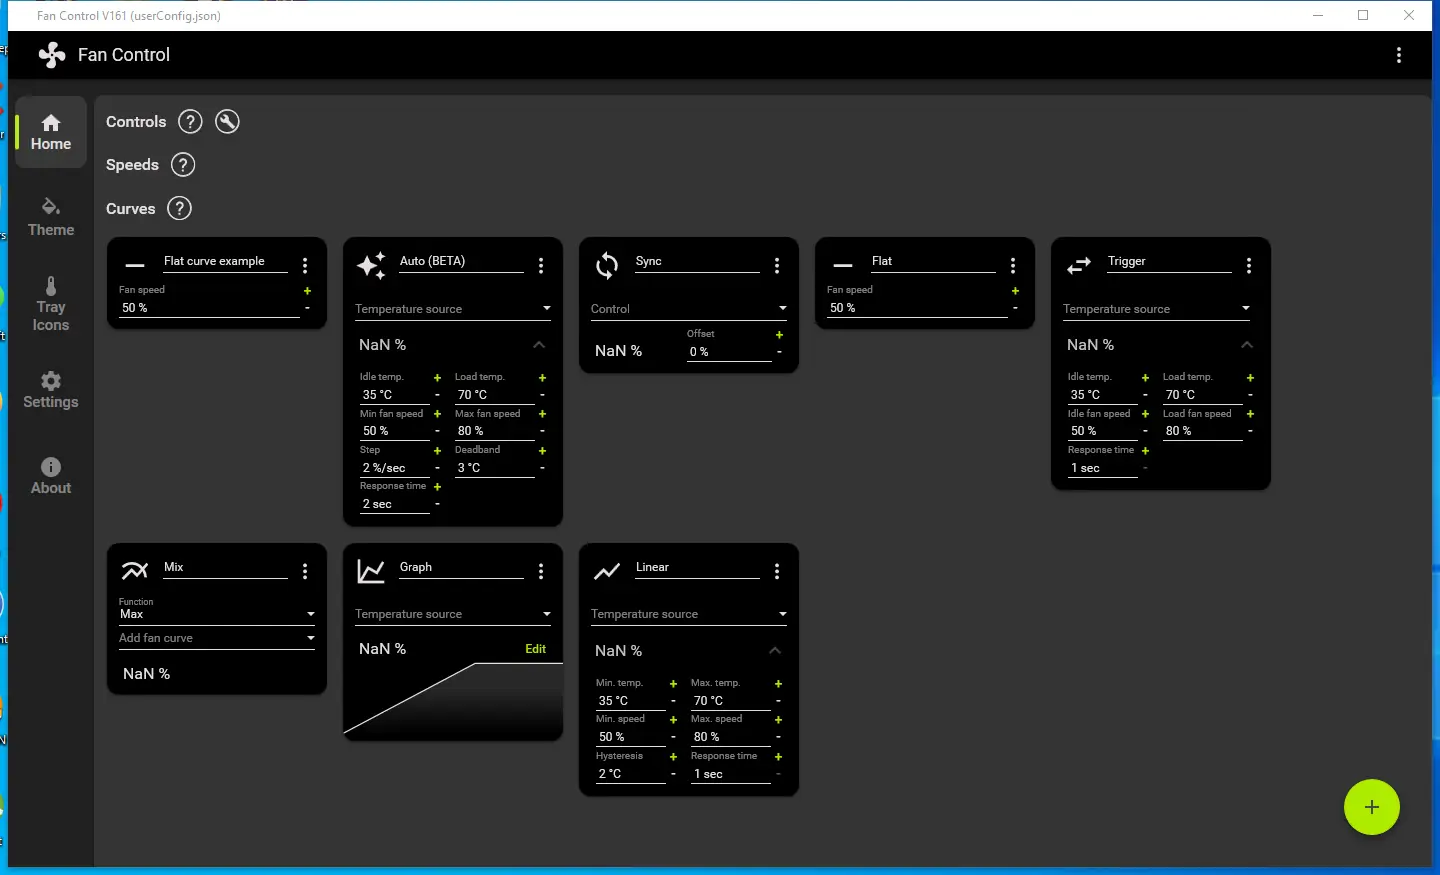The image size is (1440, 875).
Task: Increase Auto (BETA) Idle temp.
Action: [x=437, y=378]
